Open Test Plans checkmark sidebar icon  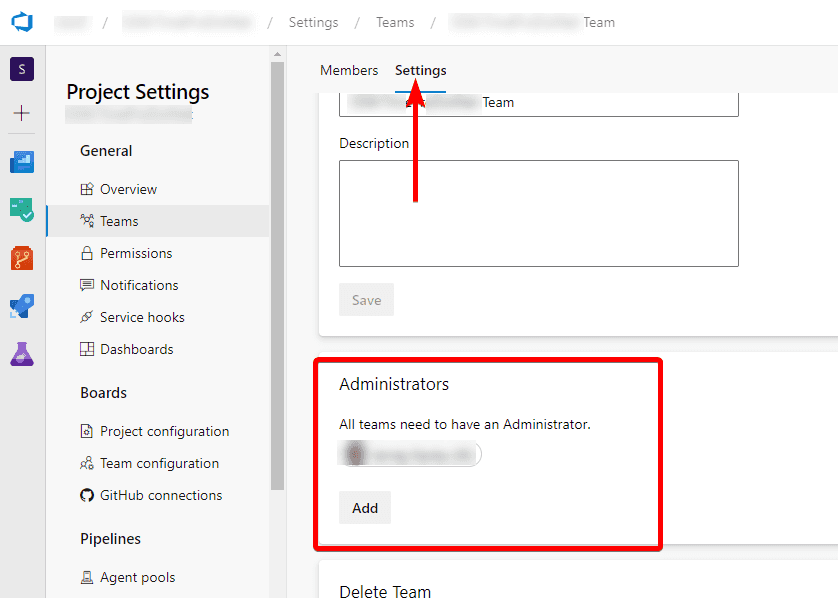click(x=22, y=210)
